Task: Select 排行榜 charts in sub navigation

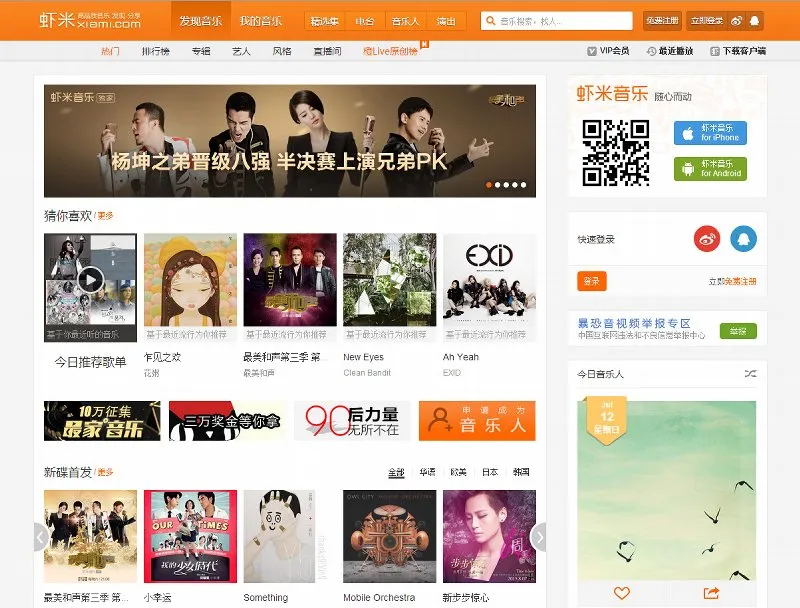Action: [x=156, y=51]
